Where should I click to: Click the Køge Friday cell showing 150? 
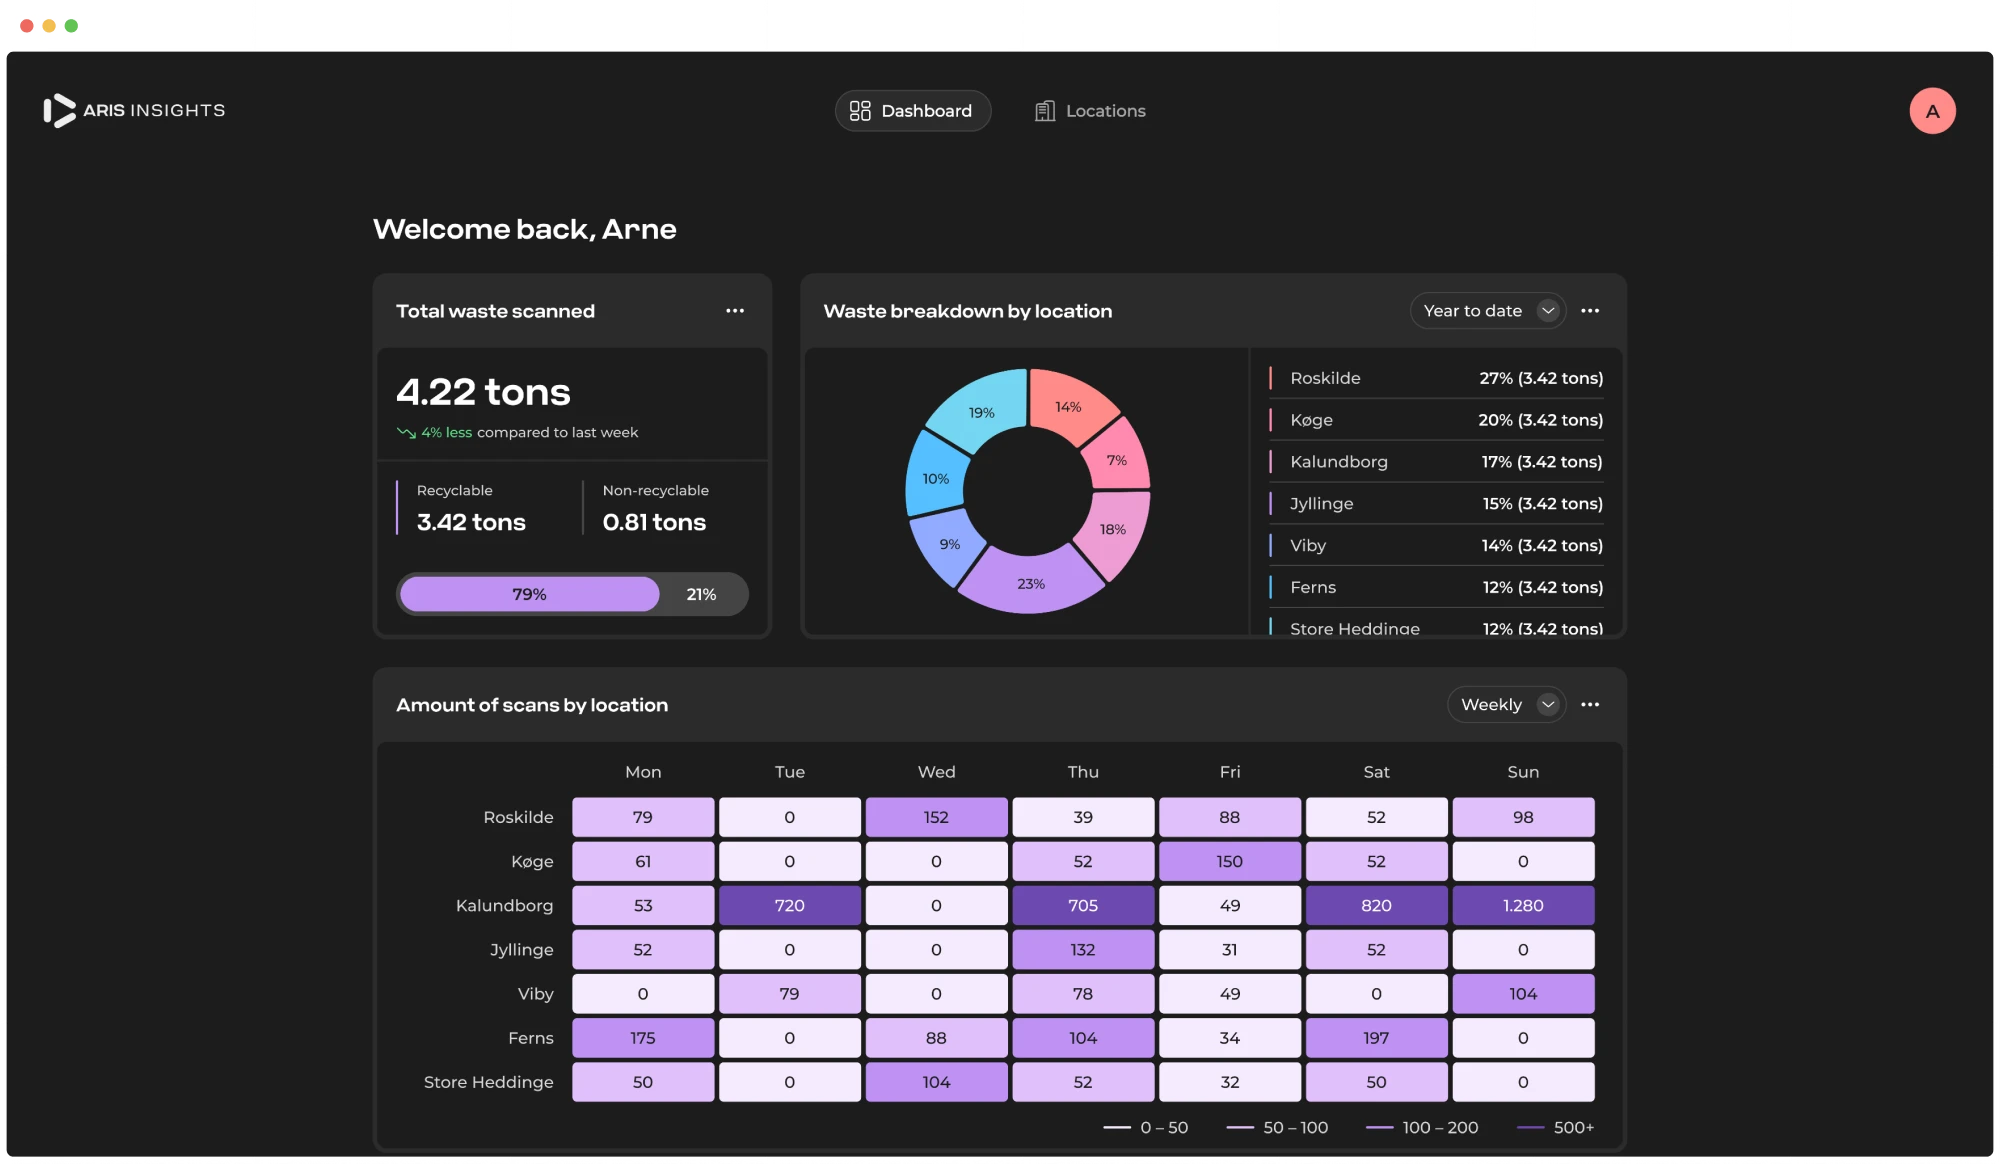1229,861
